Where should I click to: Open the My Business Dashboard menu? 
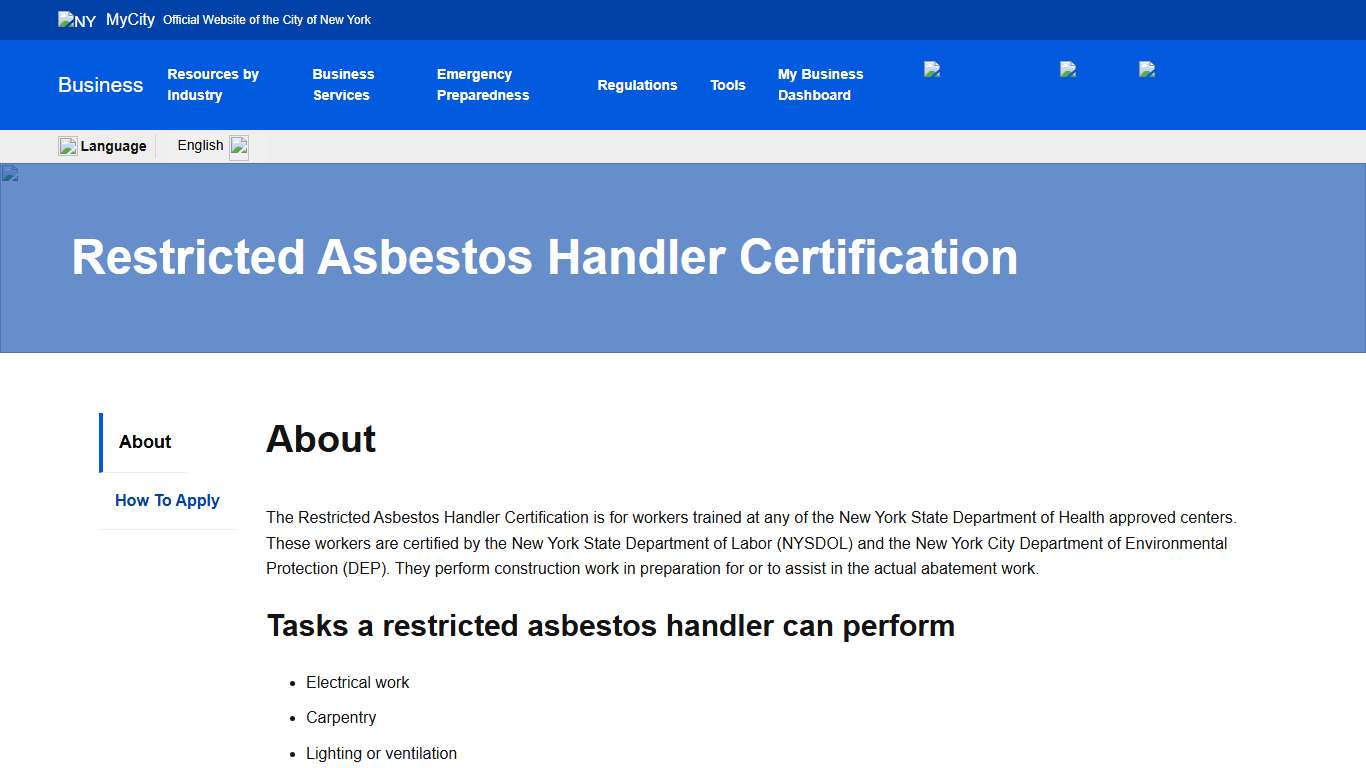(820, 85)
